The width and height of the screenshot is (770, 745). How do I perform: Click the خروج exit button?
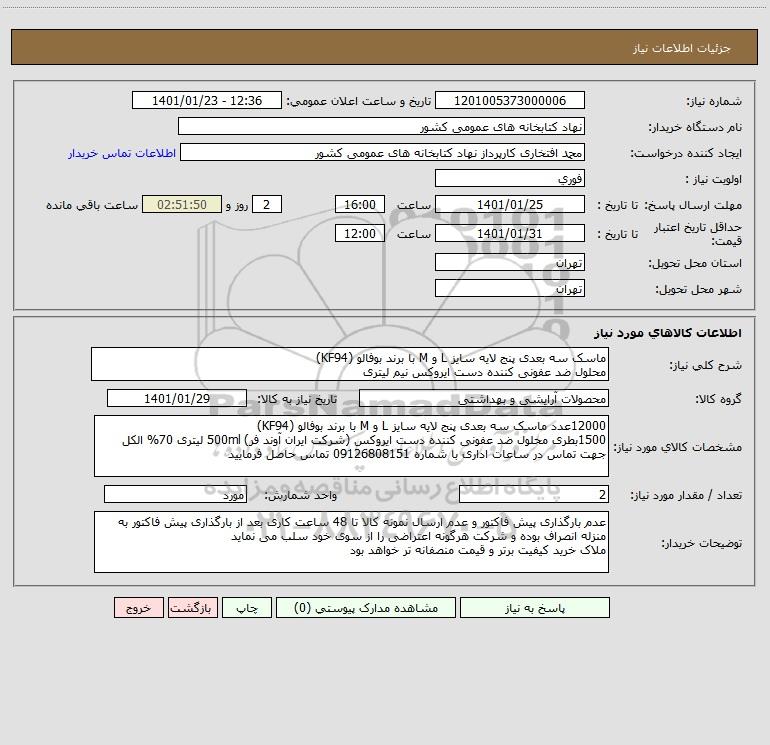(138, 608)
